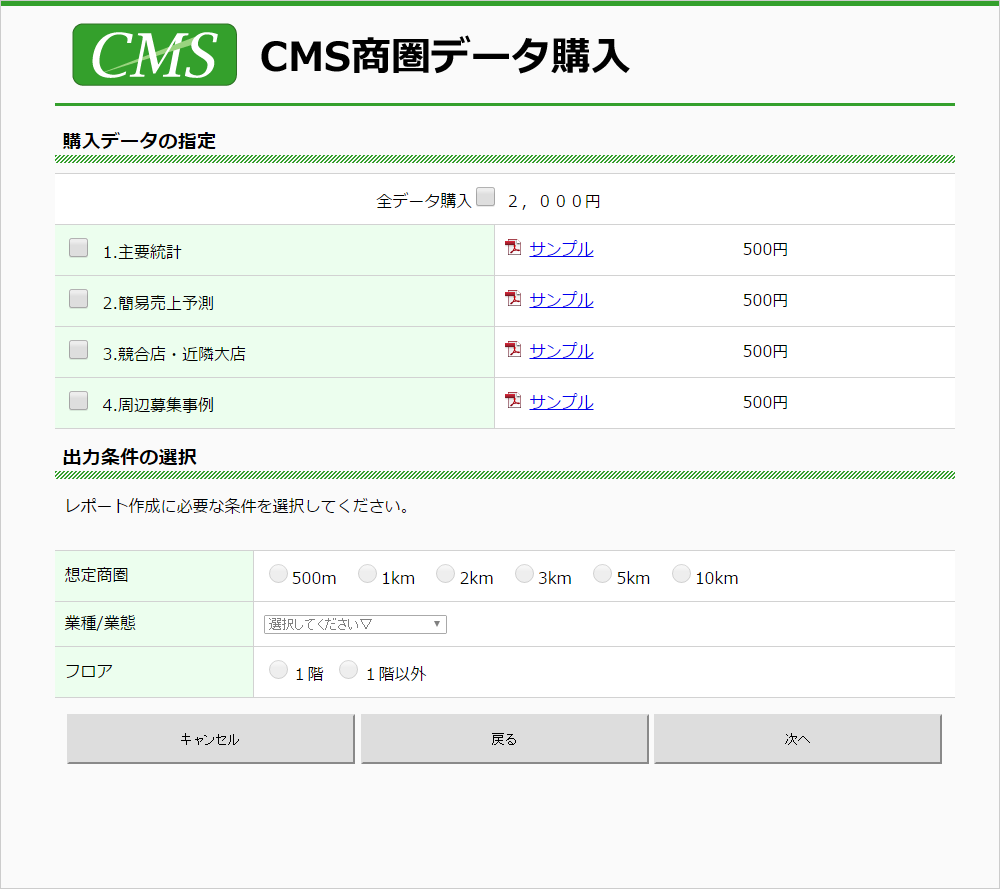Screen dimensions: 1000x889
Task: Click the 次へ button
Action: tap(797, 738)
